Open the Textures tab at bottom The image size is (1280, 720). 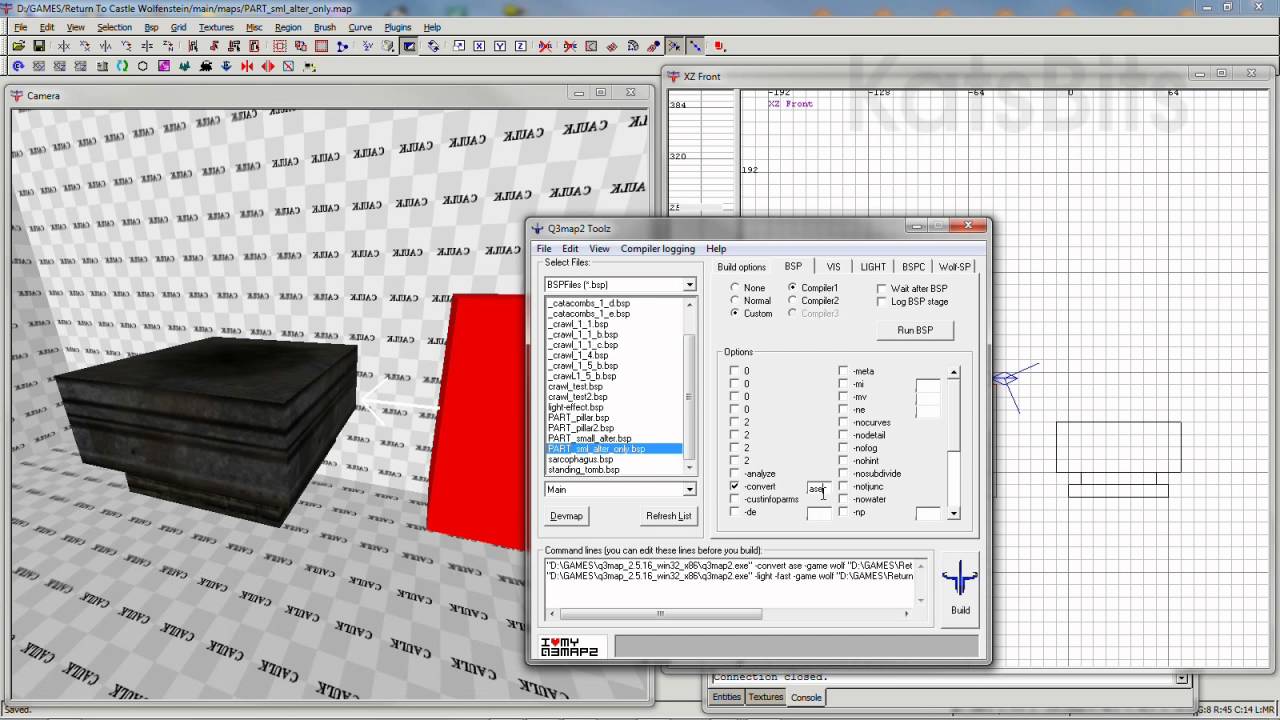pyautogui.click(x=766, y=697)
